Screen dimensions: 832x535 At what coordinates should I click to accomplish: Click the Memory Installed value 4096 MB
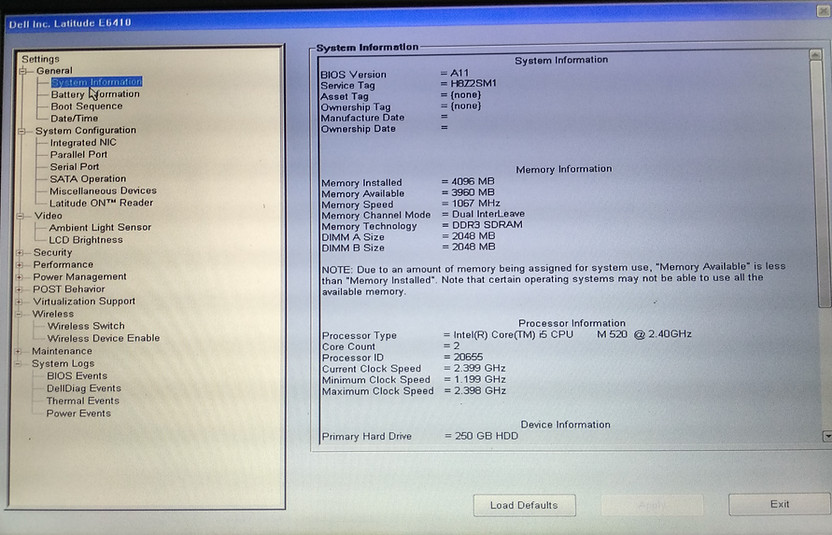pyautogui.click(x=473, y=182)
